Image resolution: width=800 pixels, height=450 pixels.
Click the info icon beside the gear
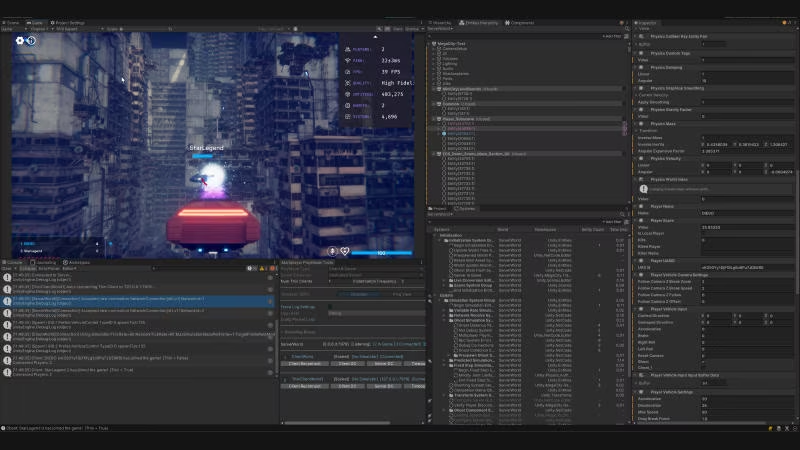tap(31, 41)
